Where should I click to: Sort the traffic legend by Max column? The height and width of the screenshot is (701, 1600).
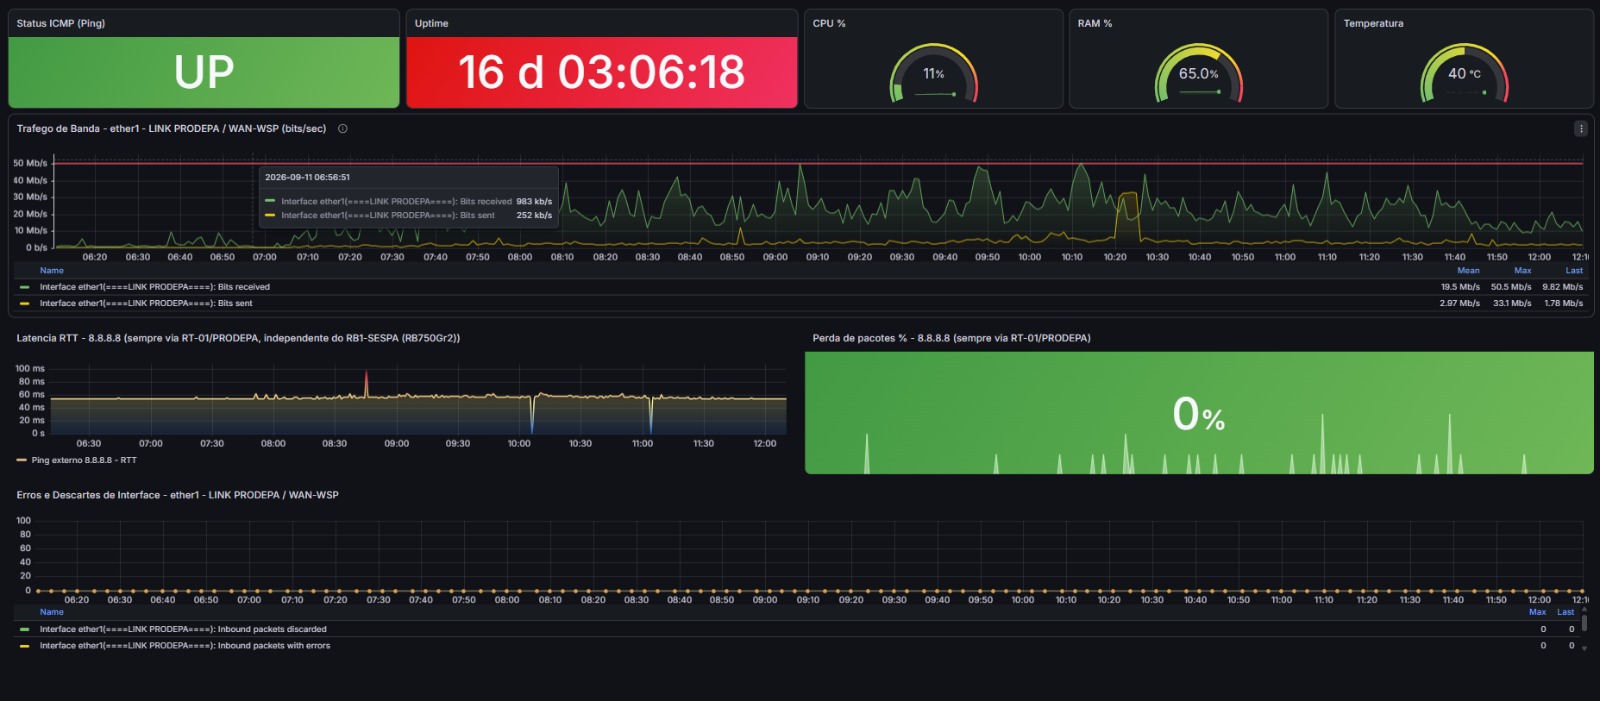1522,270
